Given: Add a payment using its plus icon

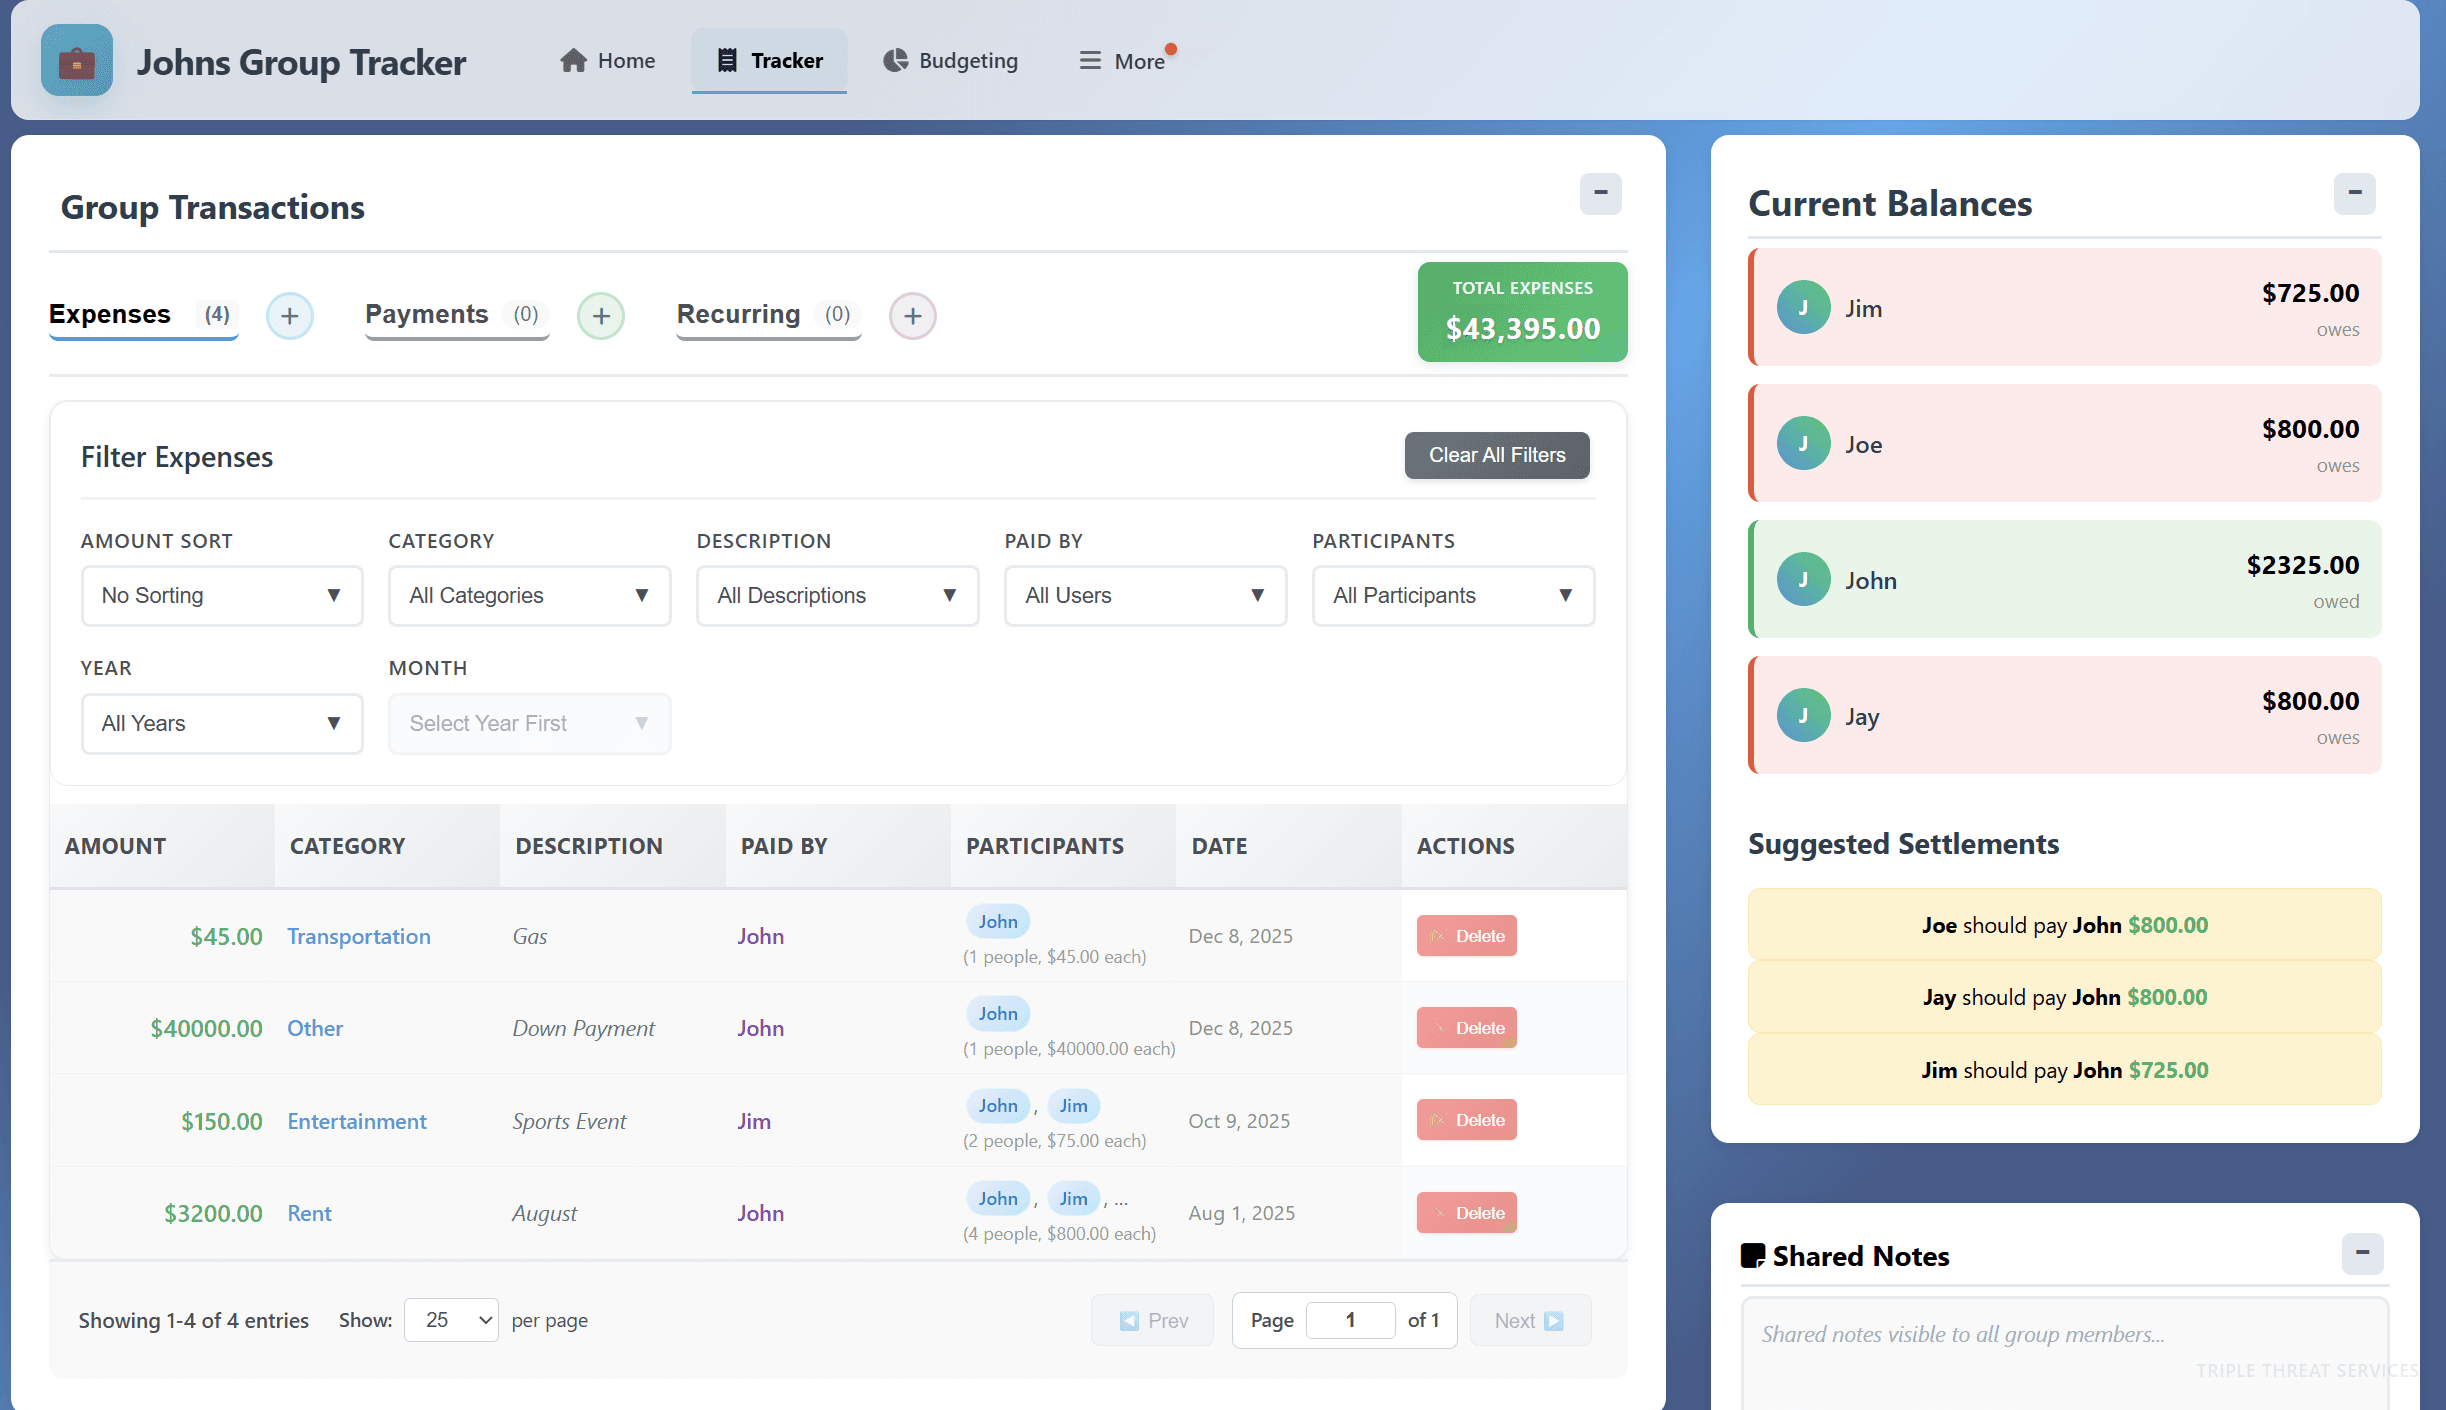Looking at the screenshot, I should pyautogui.click(x=600, y=316).
